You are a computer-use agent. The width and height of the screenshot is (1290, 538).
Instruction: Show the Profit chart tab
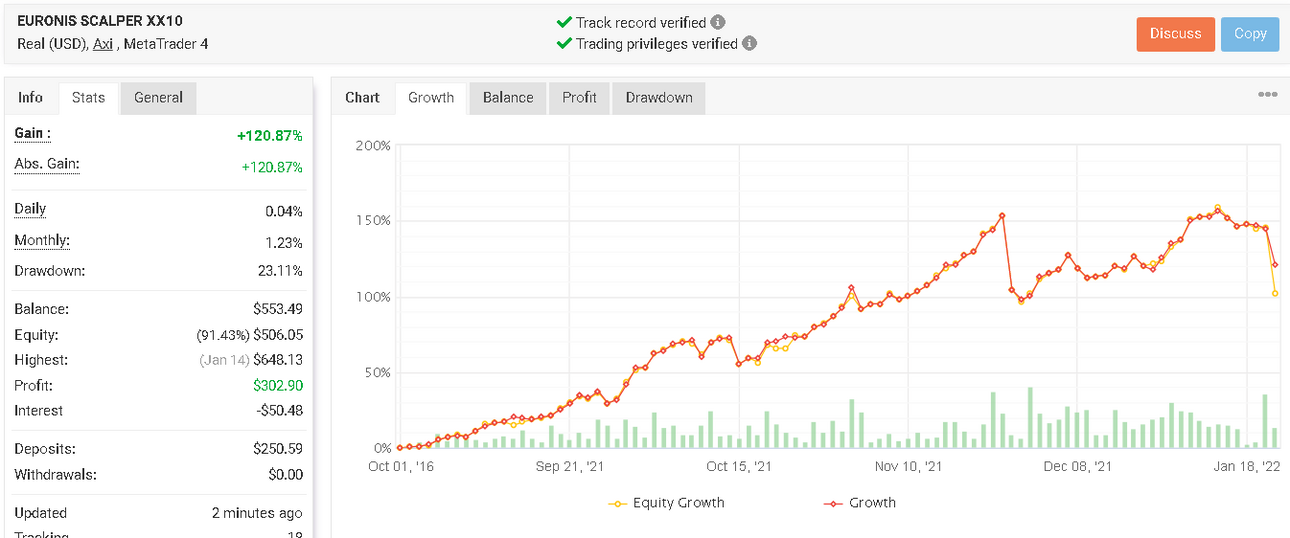579,97
